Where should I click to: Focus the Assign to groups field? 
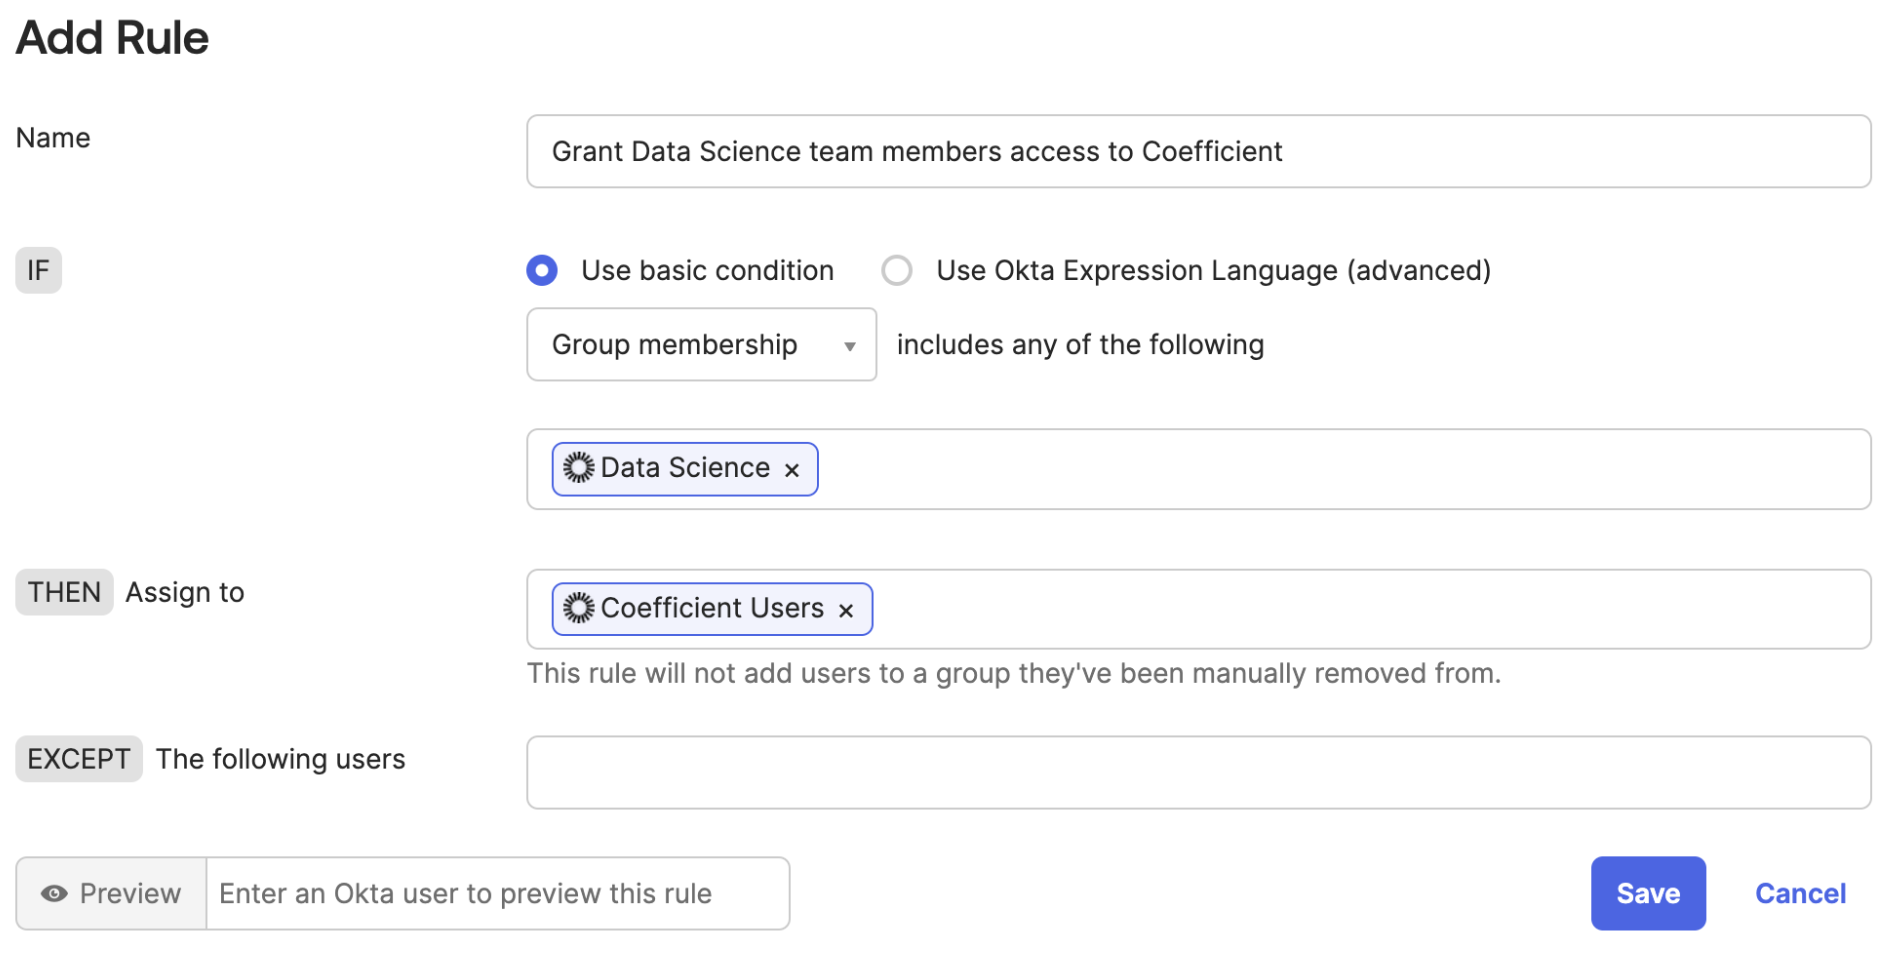[1199, 610]
